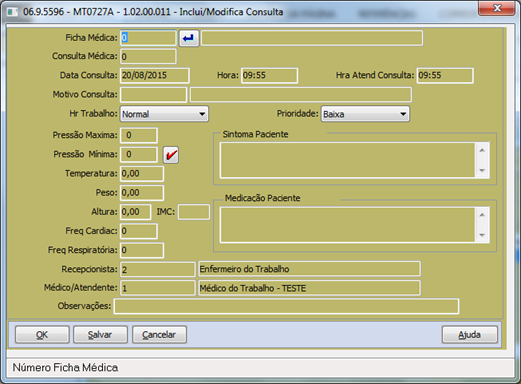
Task: Click inside the Medicação Paciente text area
Action: point(347,225)
